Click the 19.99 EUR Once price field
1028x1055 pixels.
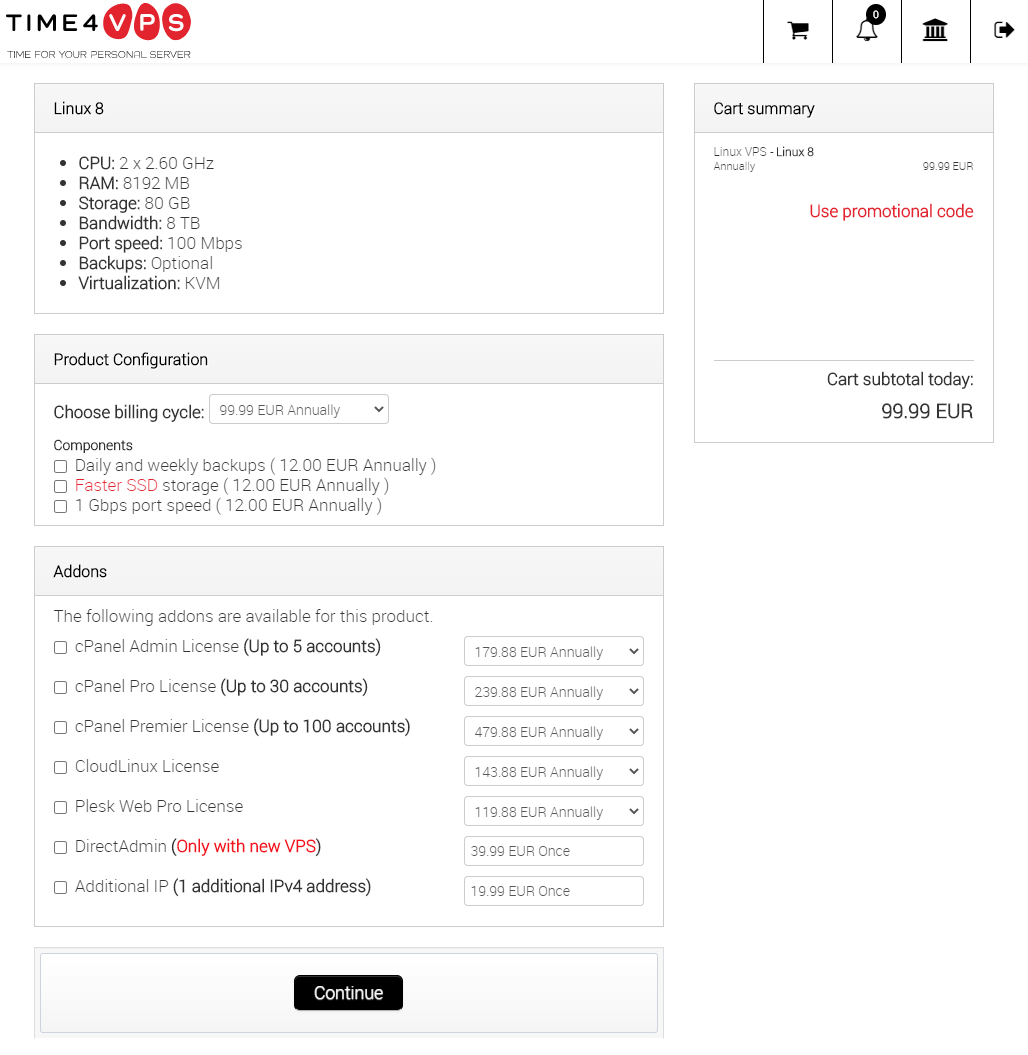click(554, 891)
